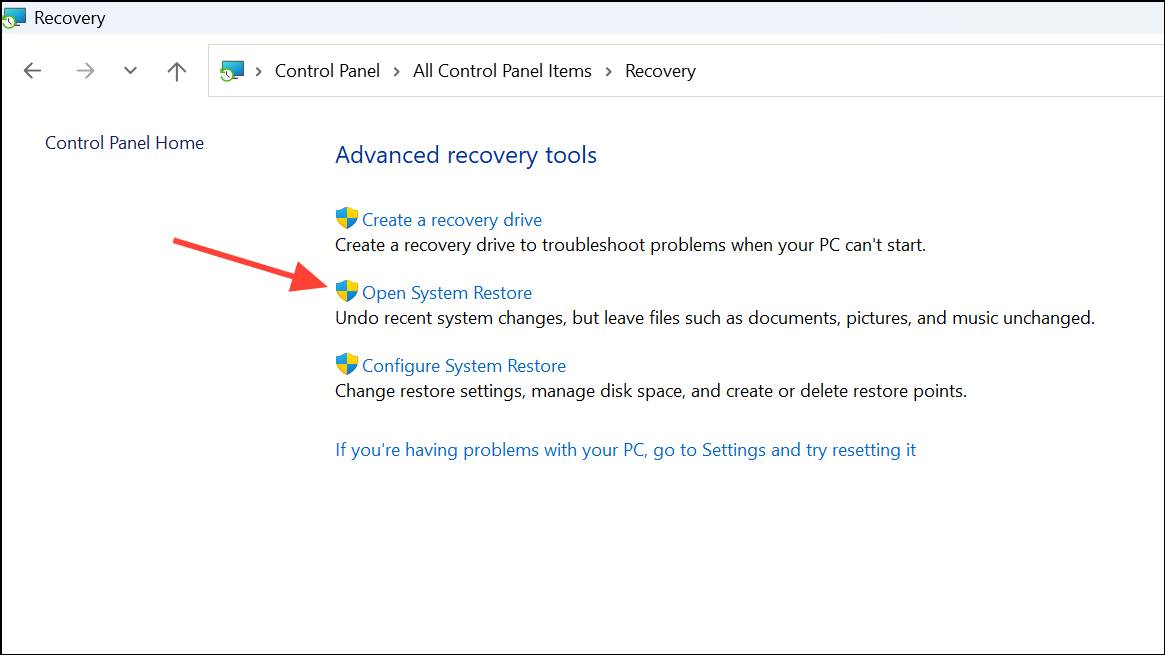Image resolution: width=1165 pixels, height=655 pixels.
Task: Click the Recovery icon in the address bar
Action: 231,70
